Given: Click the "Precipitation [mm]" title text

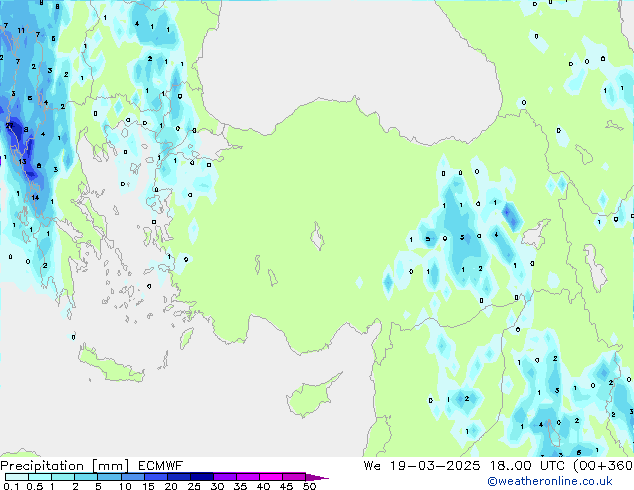Looking at the screenshot, I should [65, 466].
